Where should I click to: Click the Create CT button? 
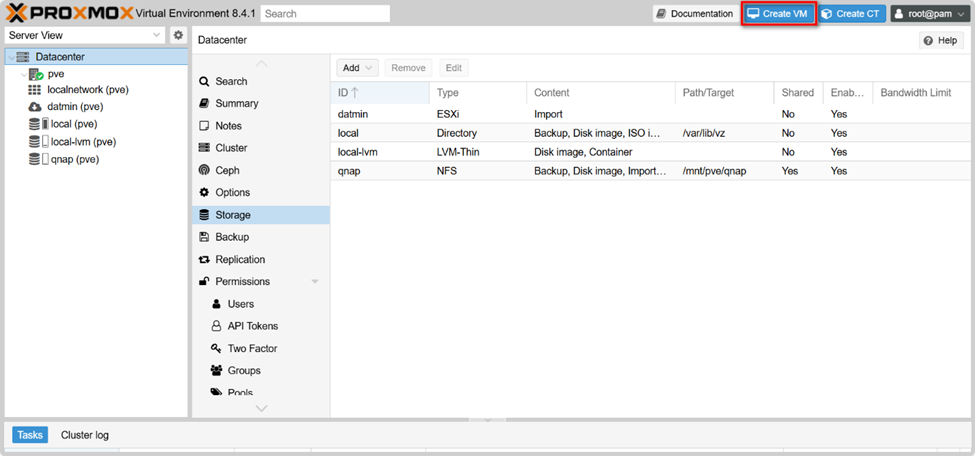click(850, 14)
